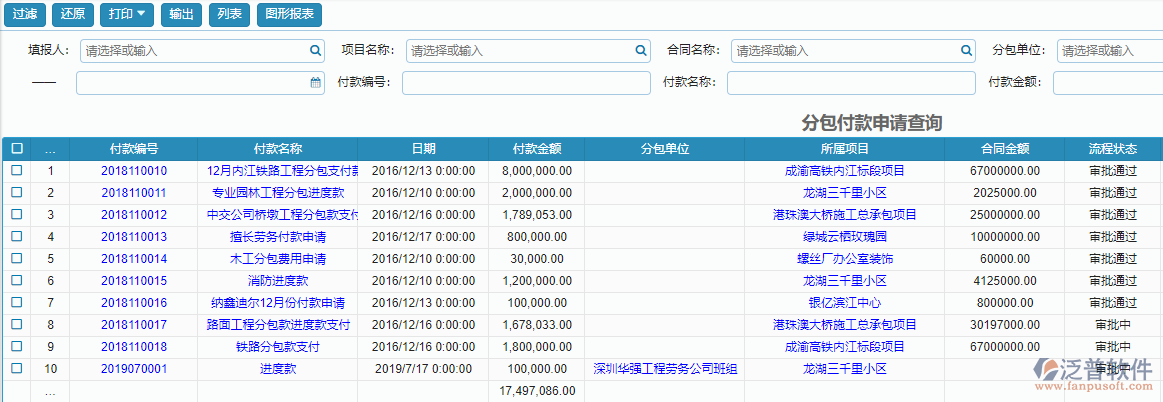Open project link 绿城云栖玫瑰园
Image resolution: width=1163 pixels, height=402 pixels.
coord(844,237)
